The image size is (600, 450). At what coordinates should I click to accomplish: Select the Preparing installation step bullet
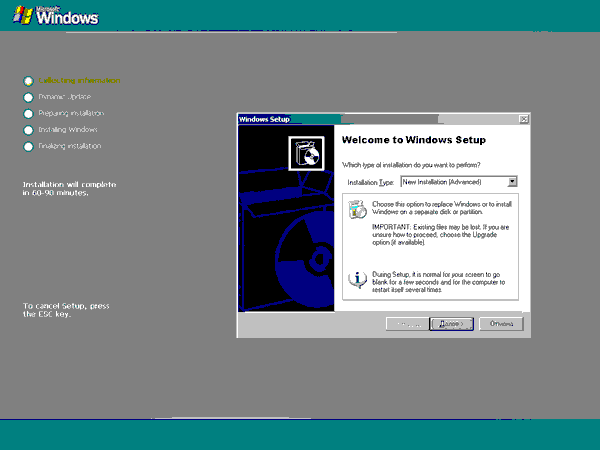(x=28, y=114)
